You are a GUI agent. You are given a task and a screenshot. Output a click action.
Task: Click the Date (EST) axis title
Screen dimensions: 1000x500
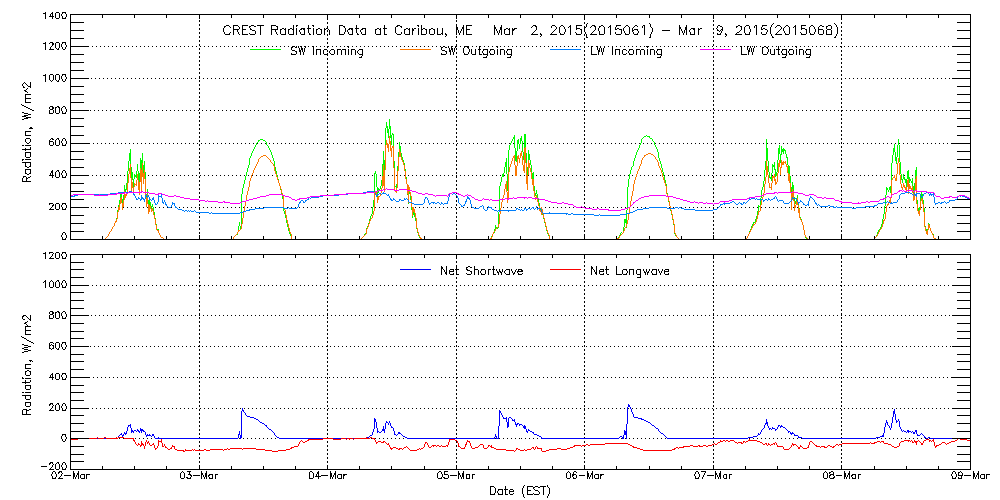[520, 491]
